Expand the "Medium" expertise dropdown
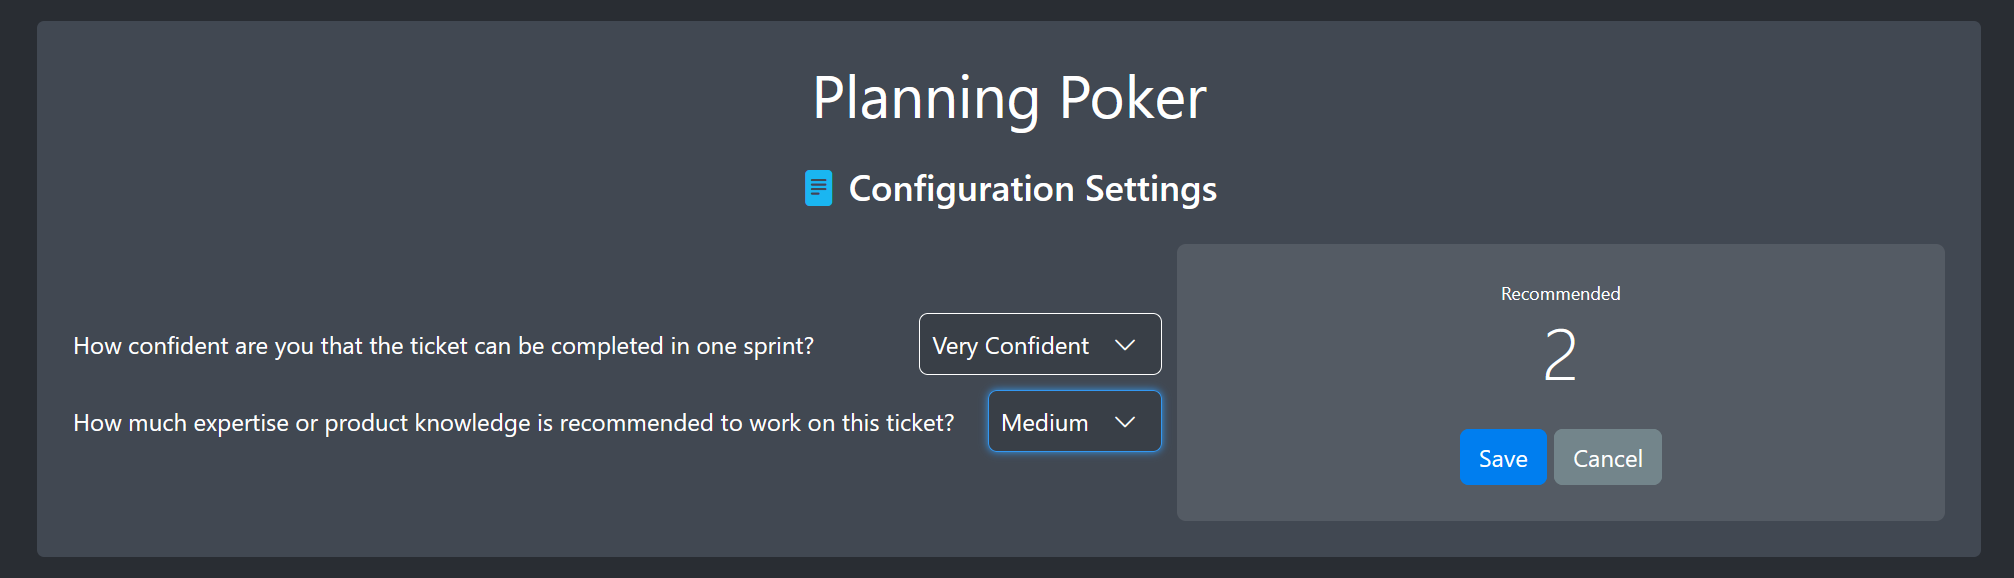2014x578 pixels. pyautogui.click(x=1073, y=421)
